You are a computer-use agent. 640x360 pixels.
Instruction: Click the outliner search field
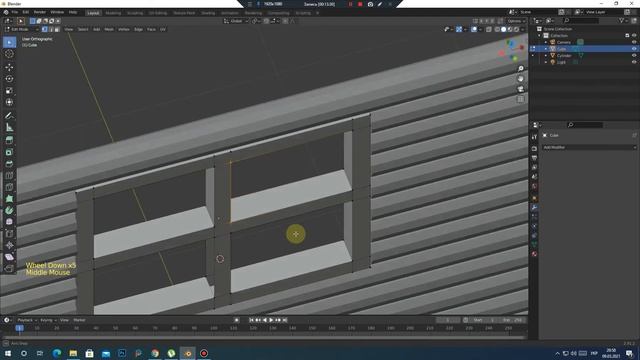pyautogui.click(x=581, y=20)
